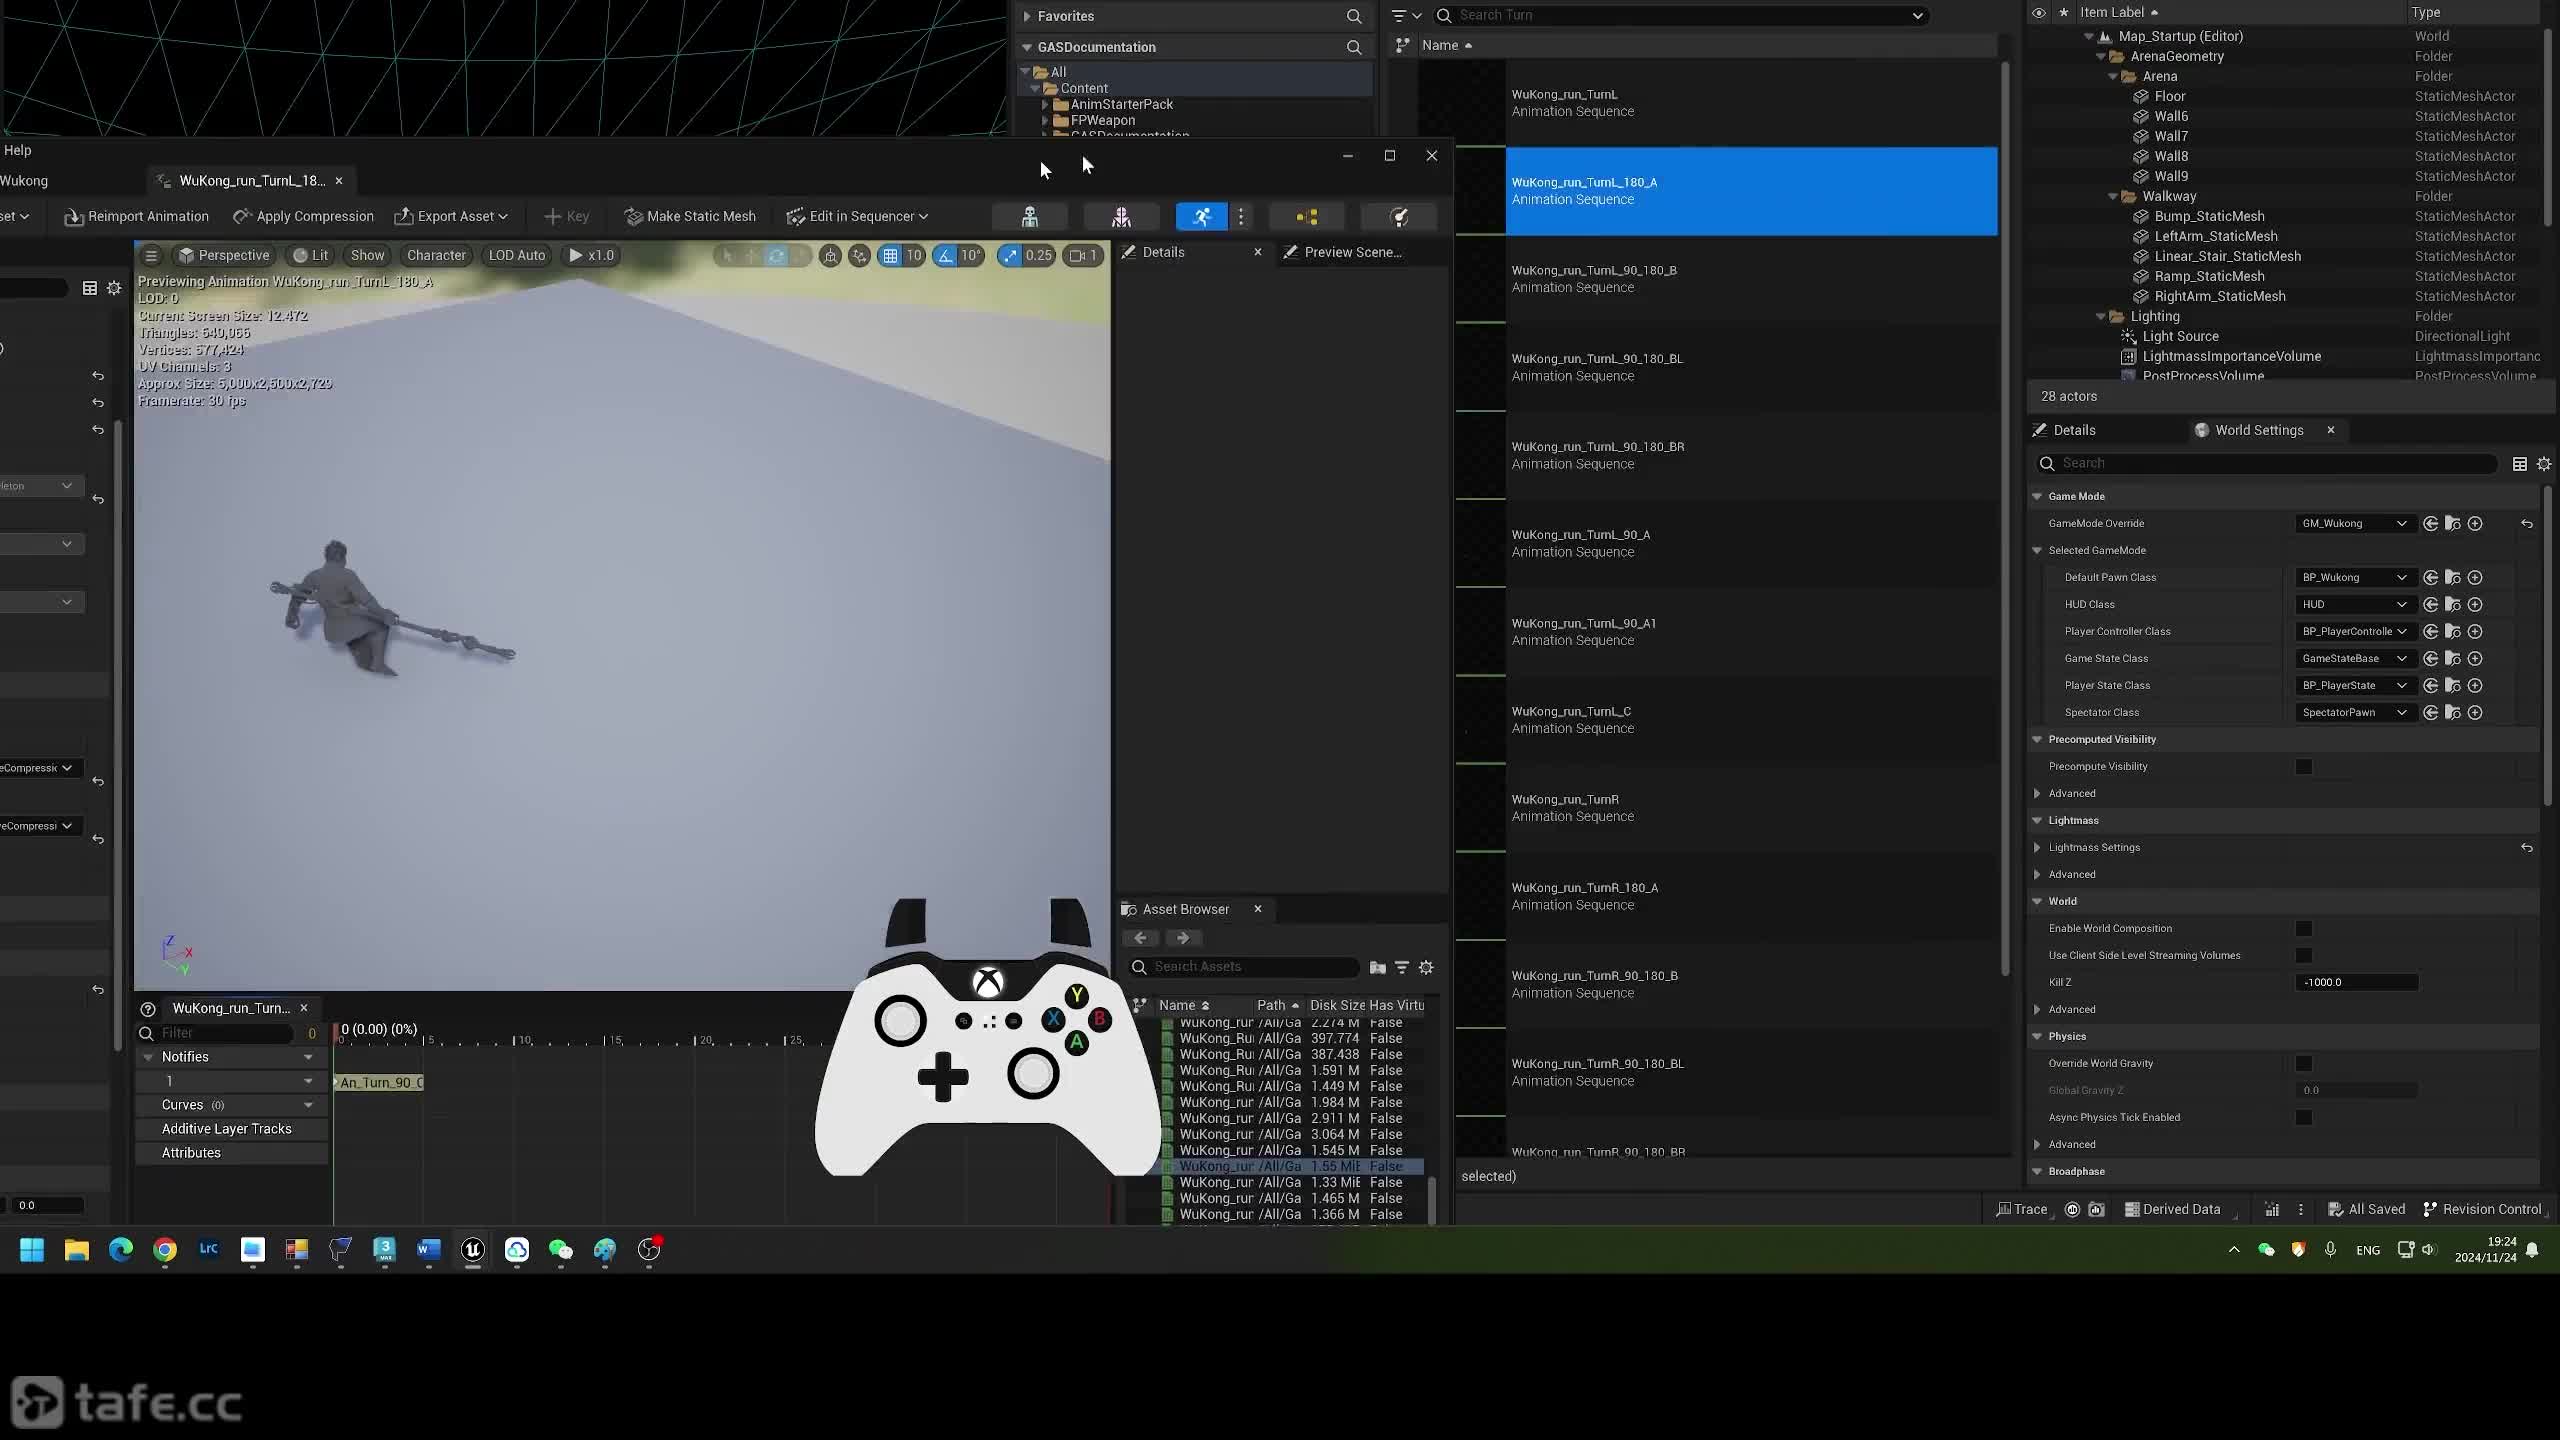Open Export Asset dropdown
Image resolution: width=2560 pixels, height=1440 pixels.
coord(451,216)
